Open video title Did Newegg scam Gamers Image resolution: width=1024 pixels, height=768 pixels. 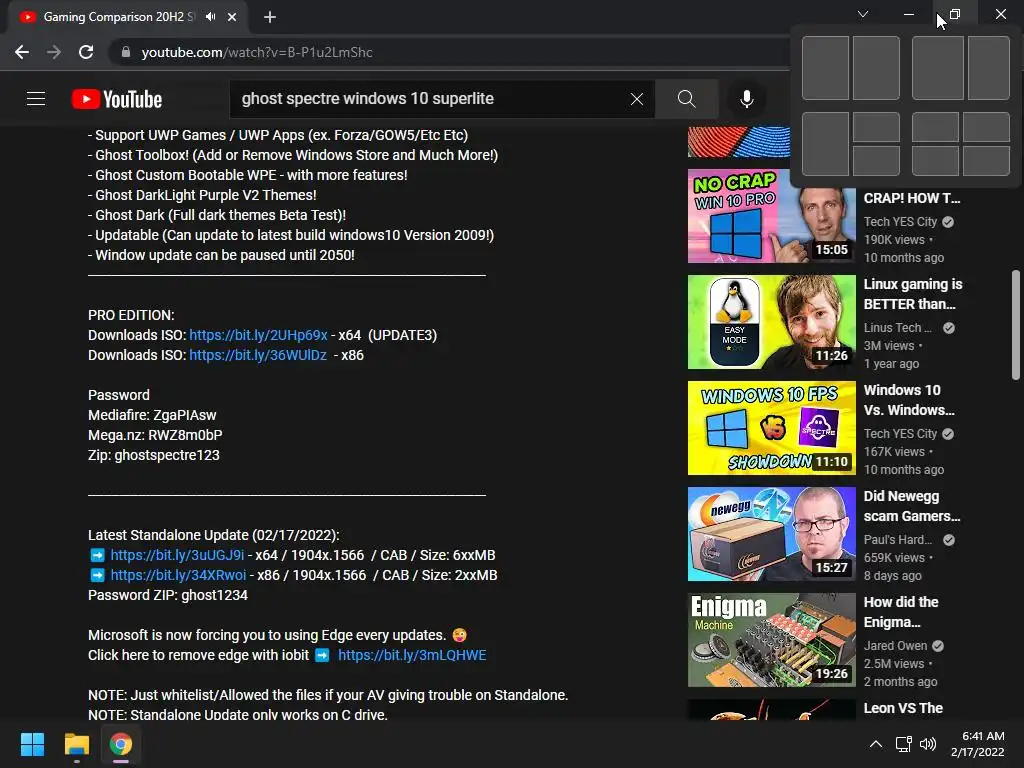pos(912,505)
